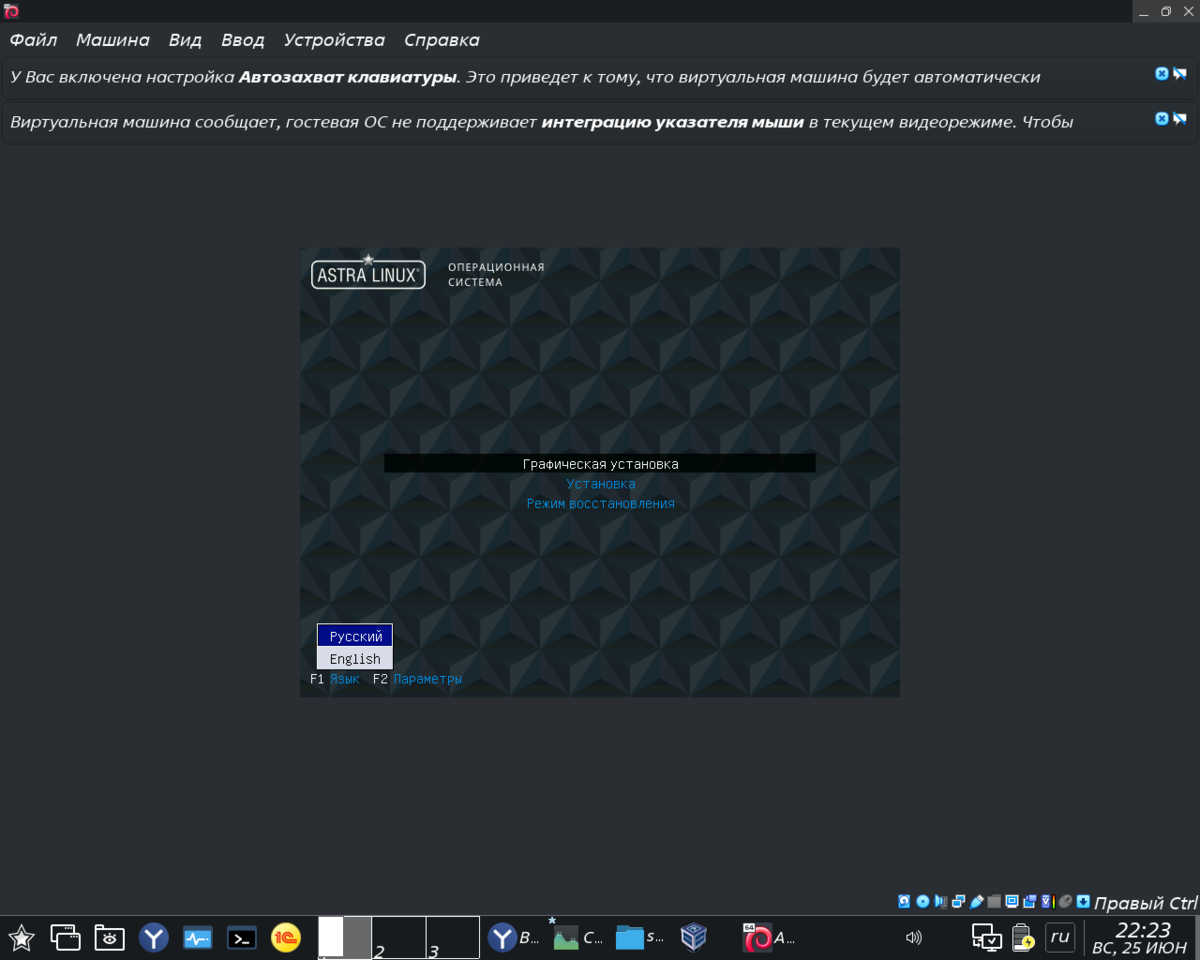Open file manager with eye icon

[x=110, y=938]
